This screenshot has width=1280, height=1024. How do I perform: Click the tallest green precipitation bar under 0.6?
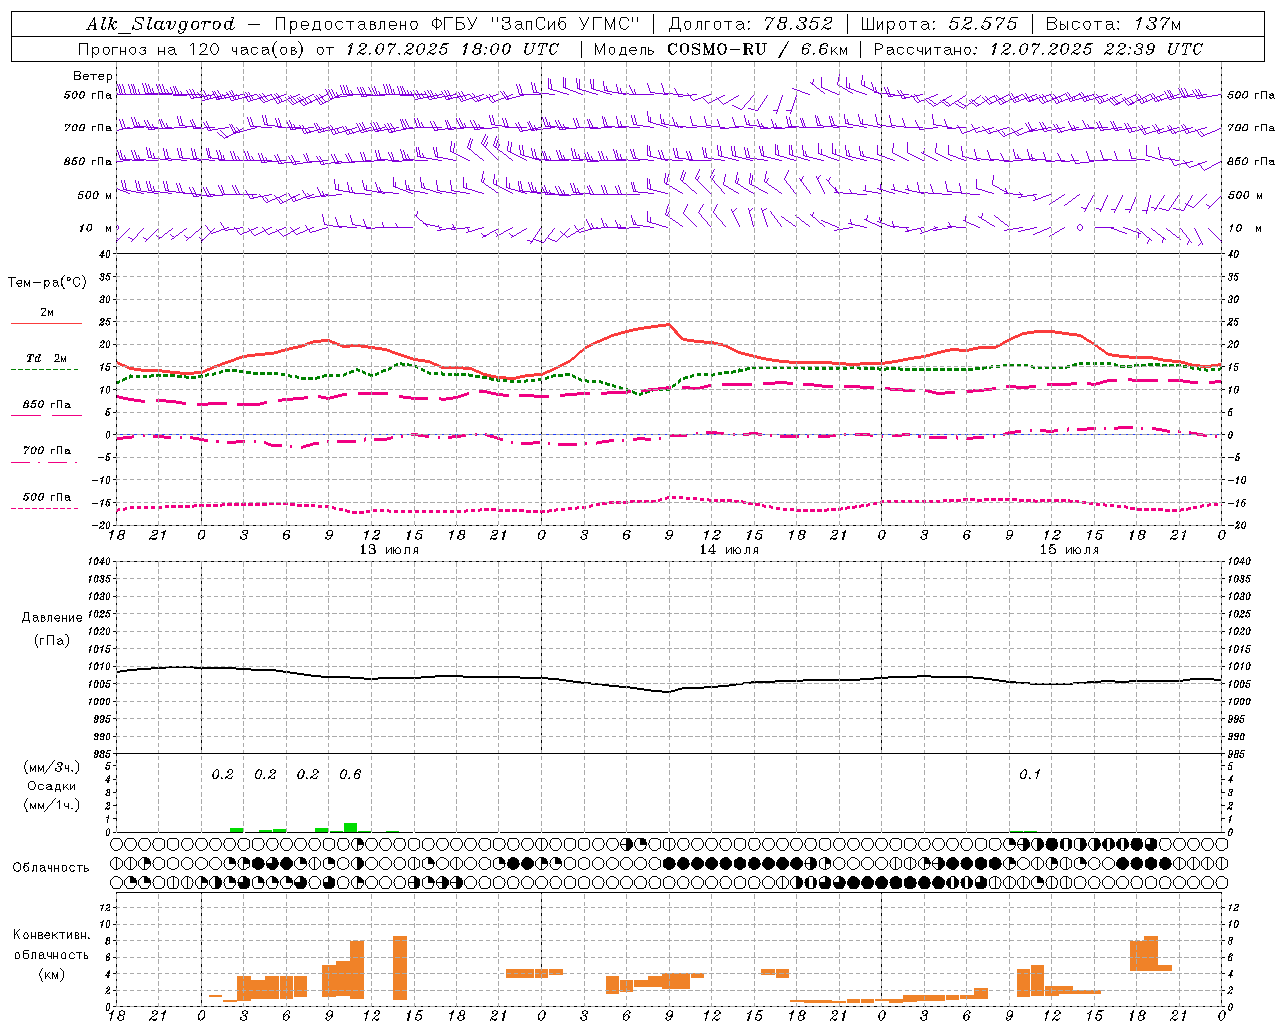coord(350,828)
